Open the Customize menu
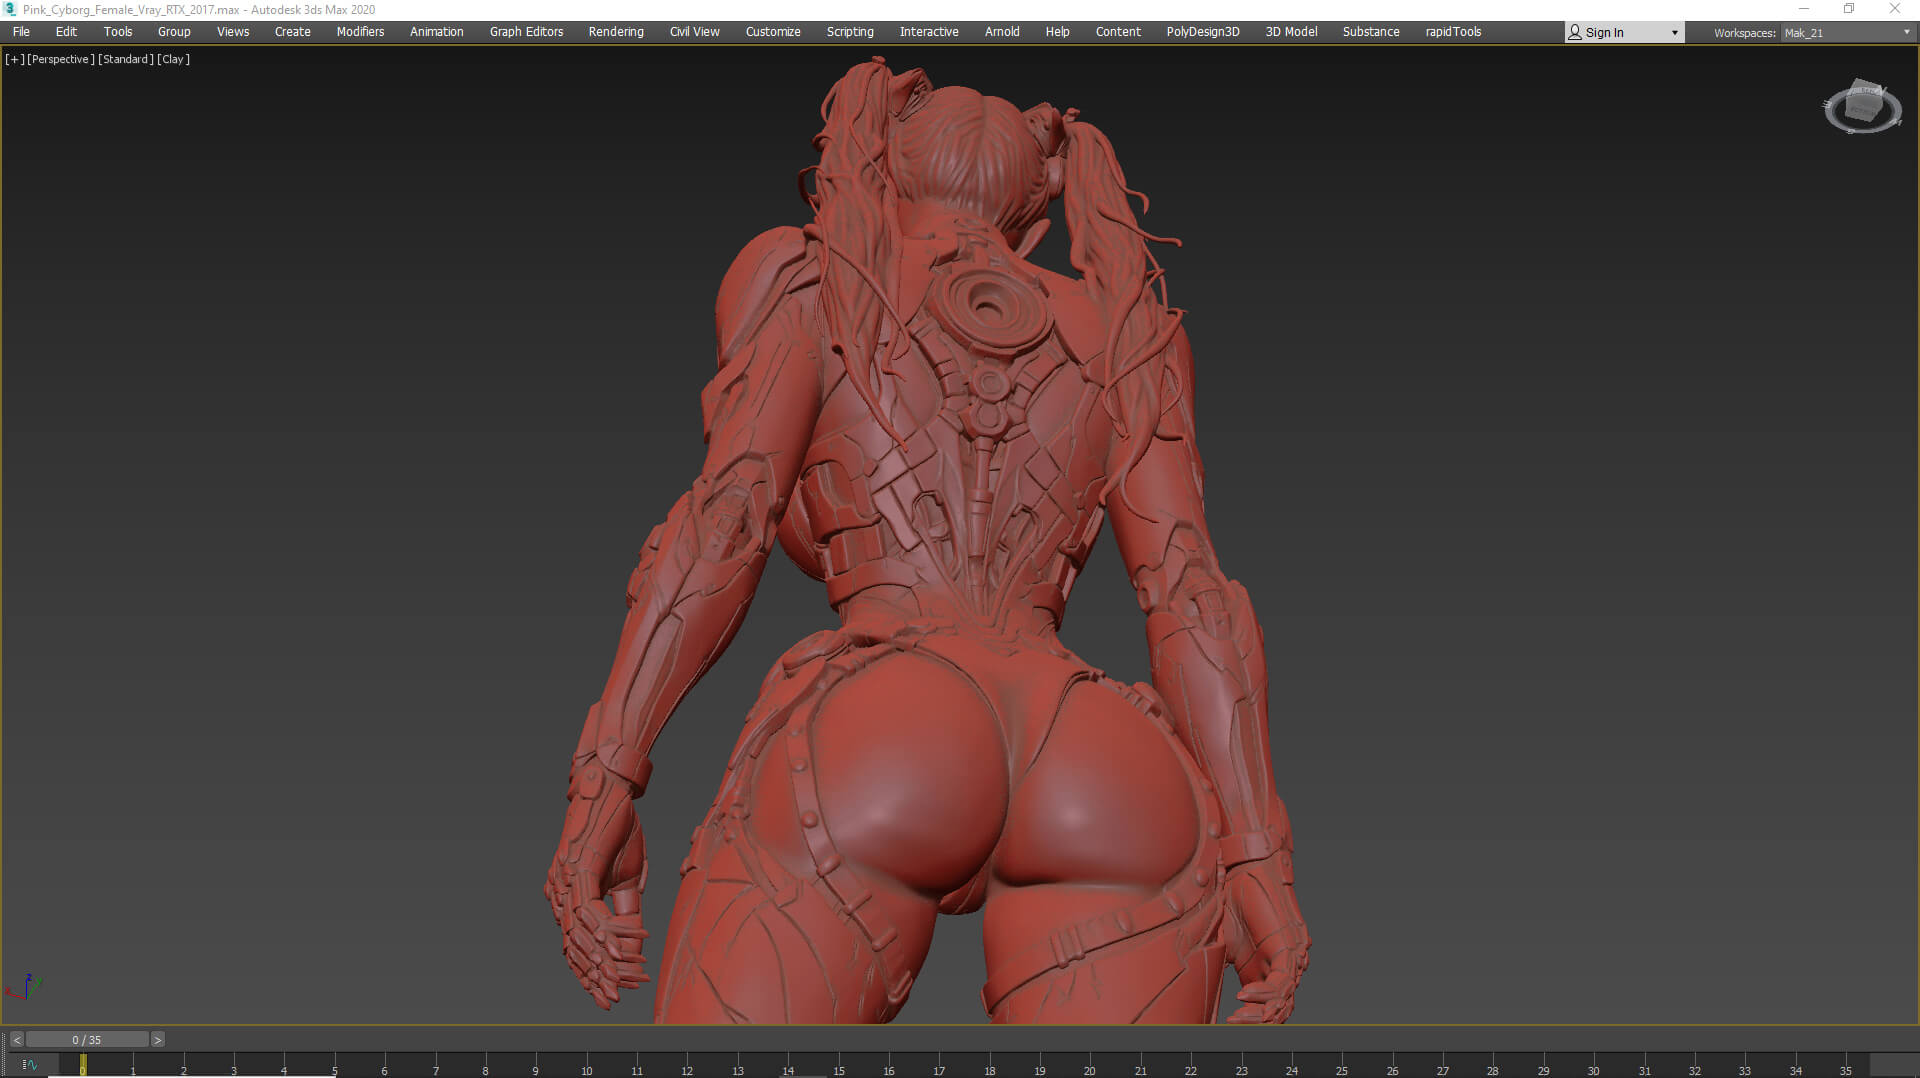This screenshot has height=1078, width=1920. (x=773, y=32)
